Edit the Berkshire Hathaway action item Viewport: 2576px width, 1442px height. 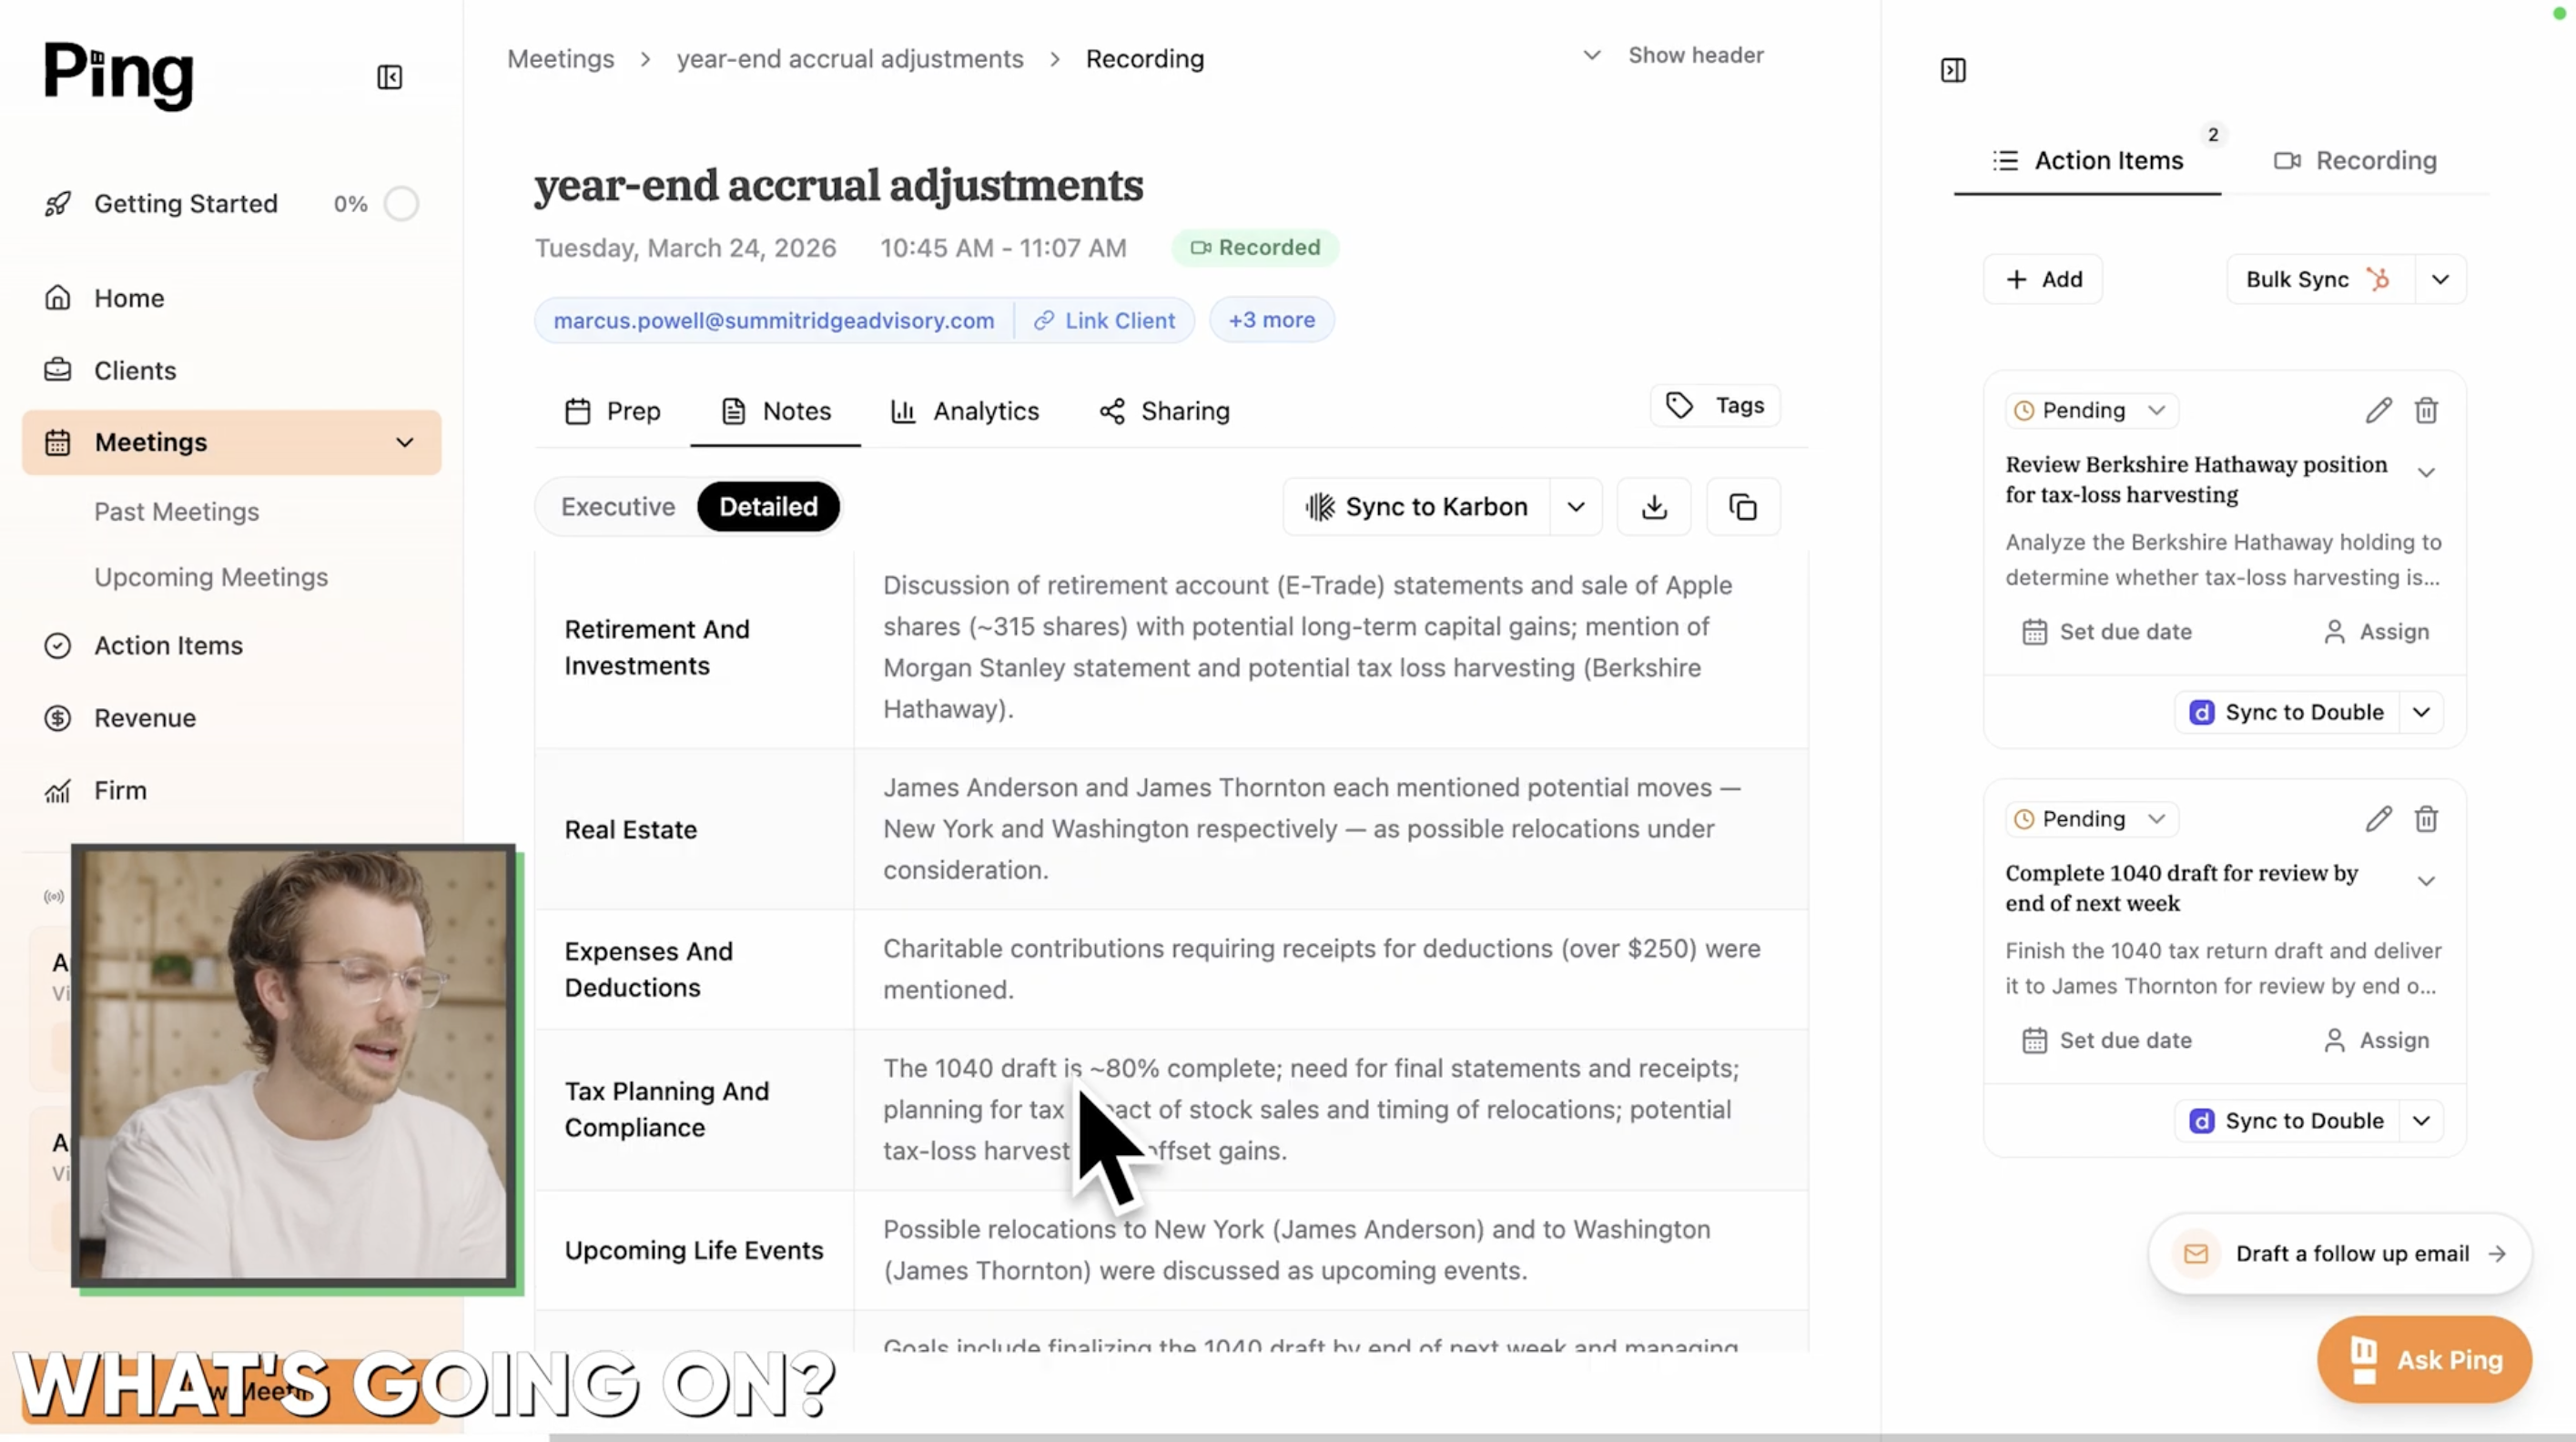[x=2379, y=410]
